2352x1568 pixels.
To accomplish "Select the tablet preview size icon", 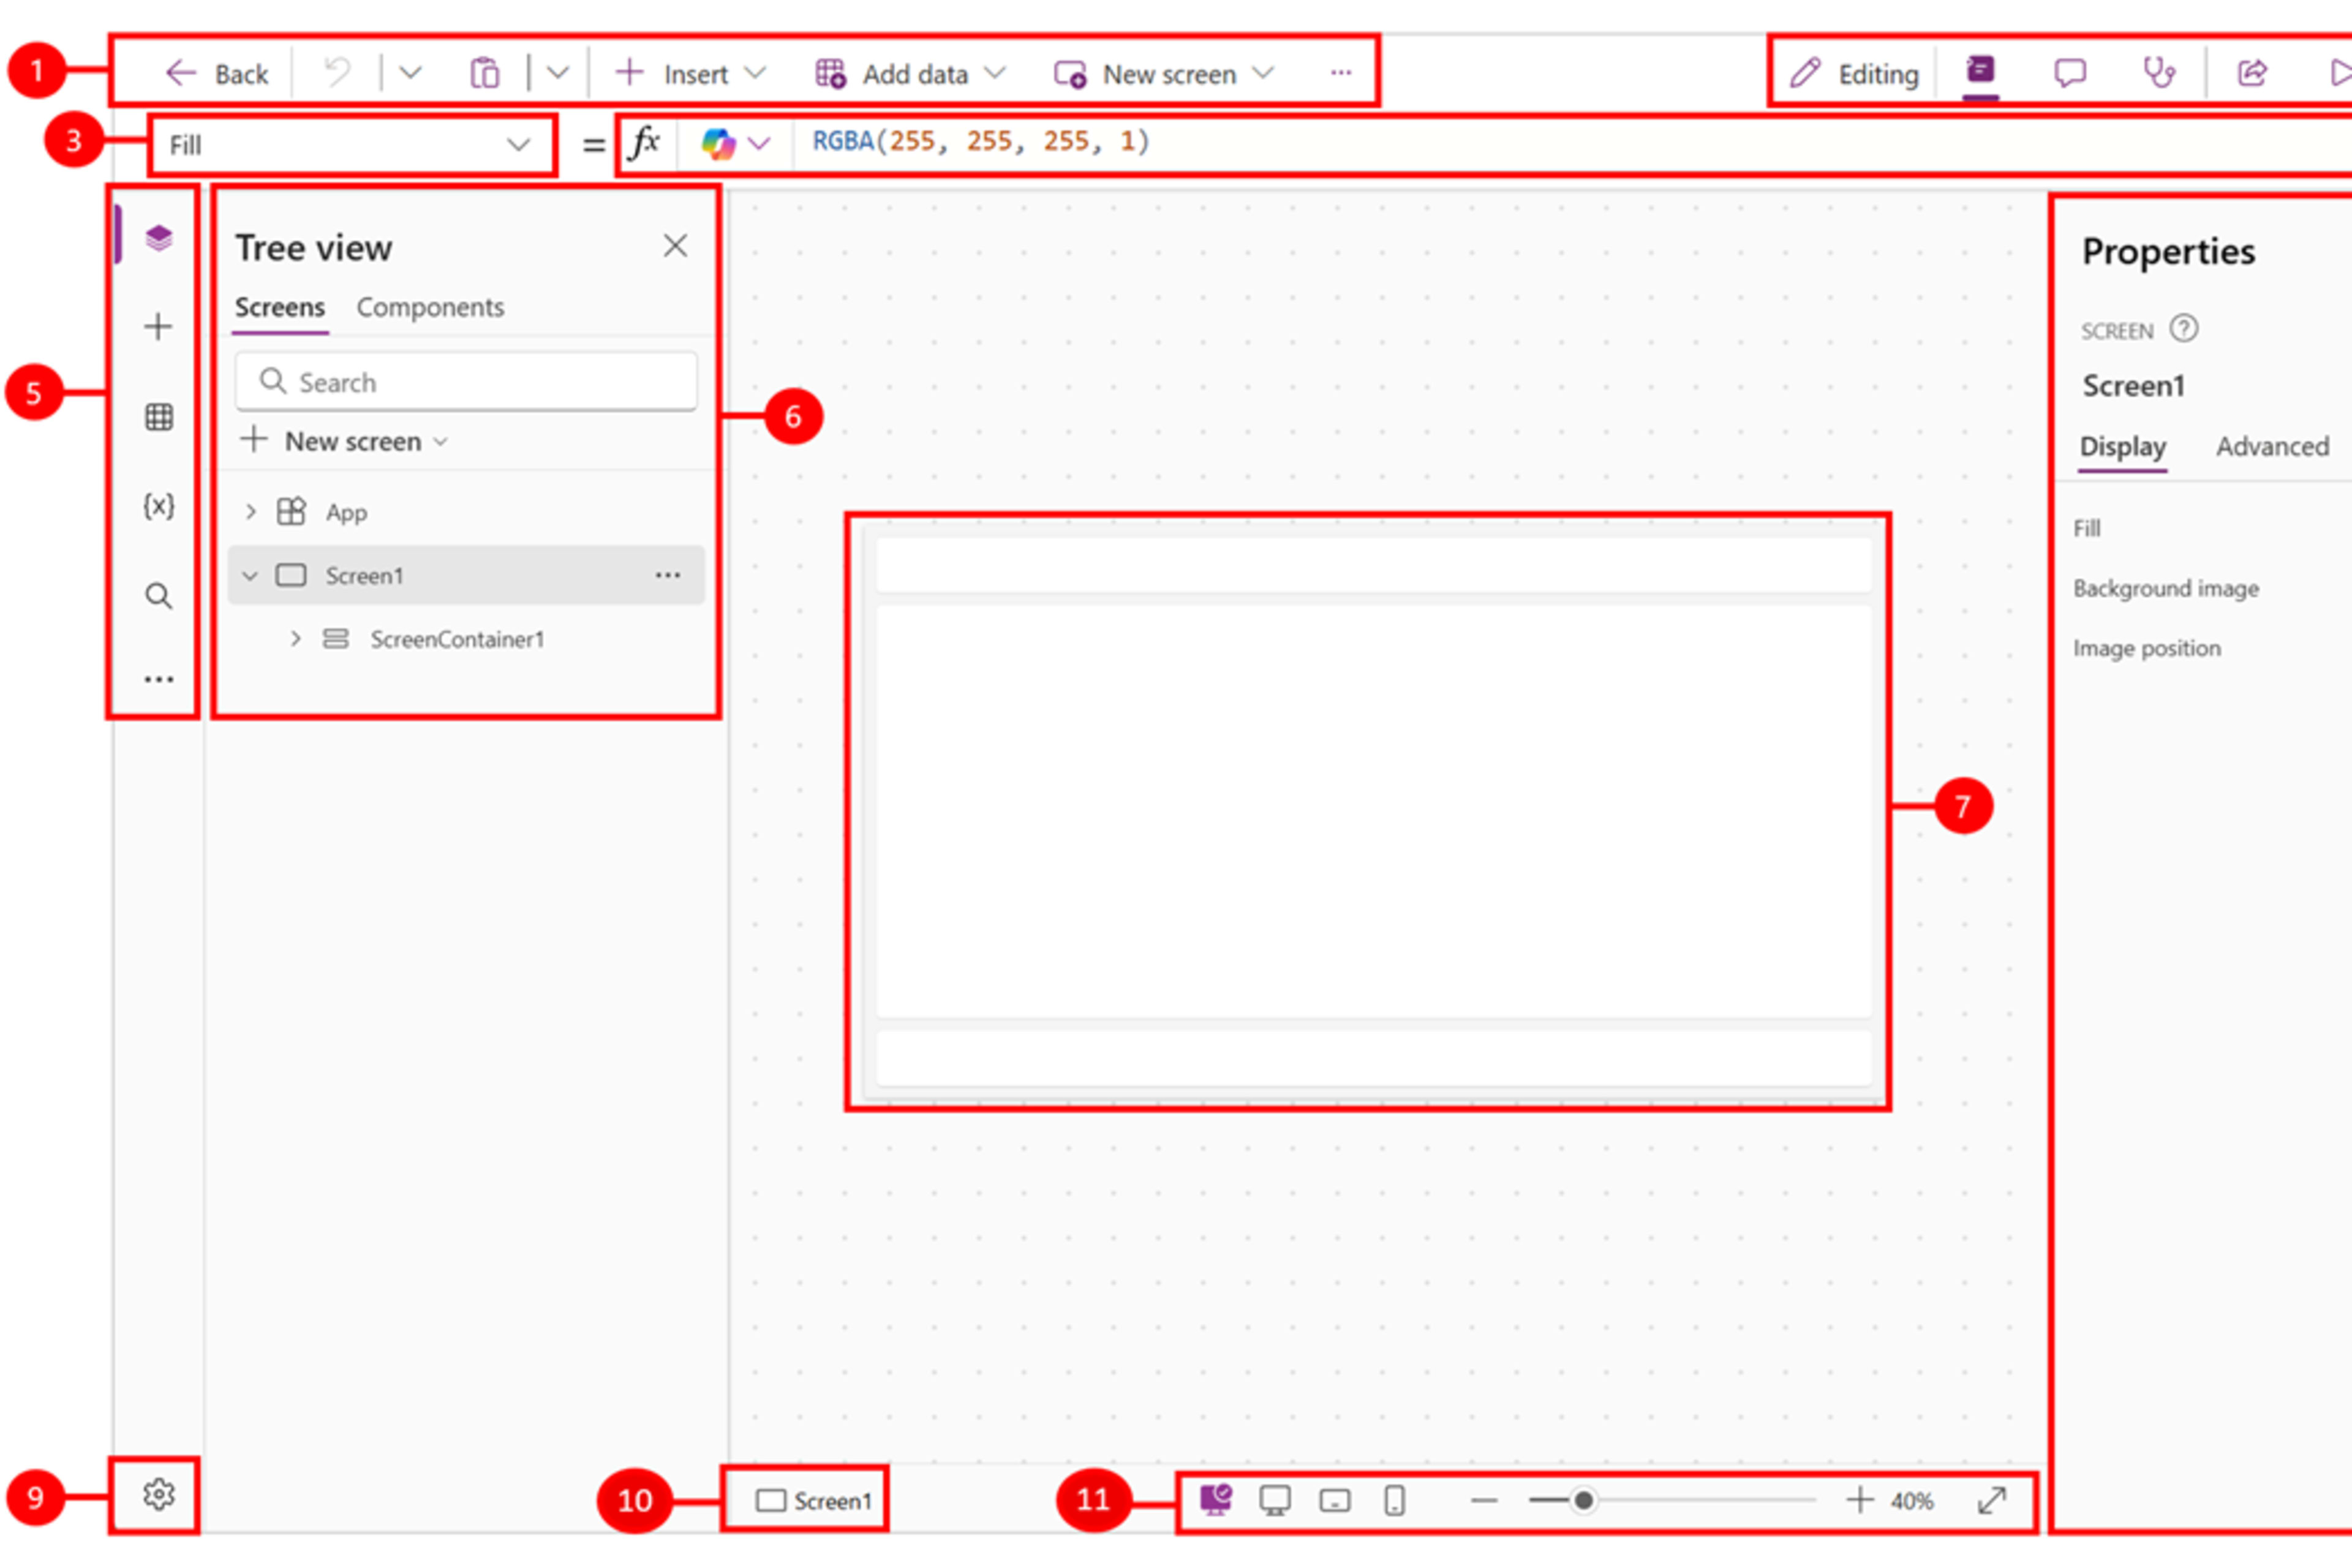I will click(1335, 1501).
